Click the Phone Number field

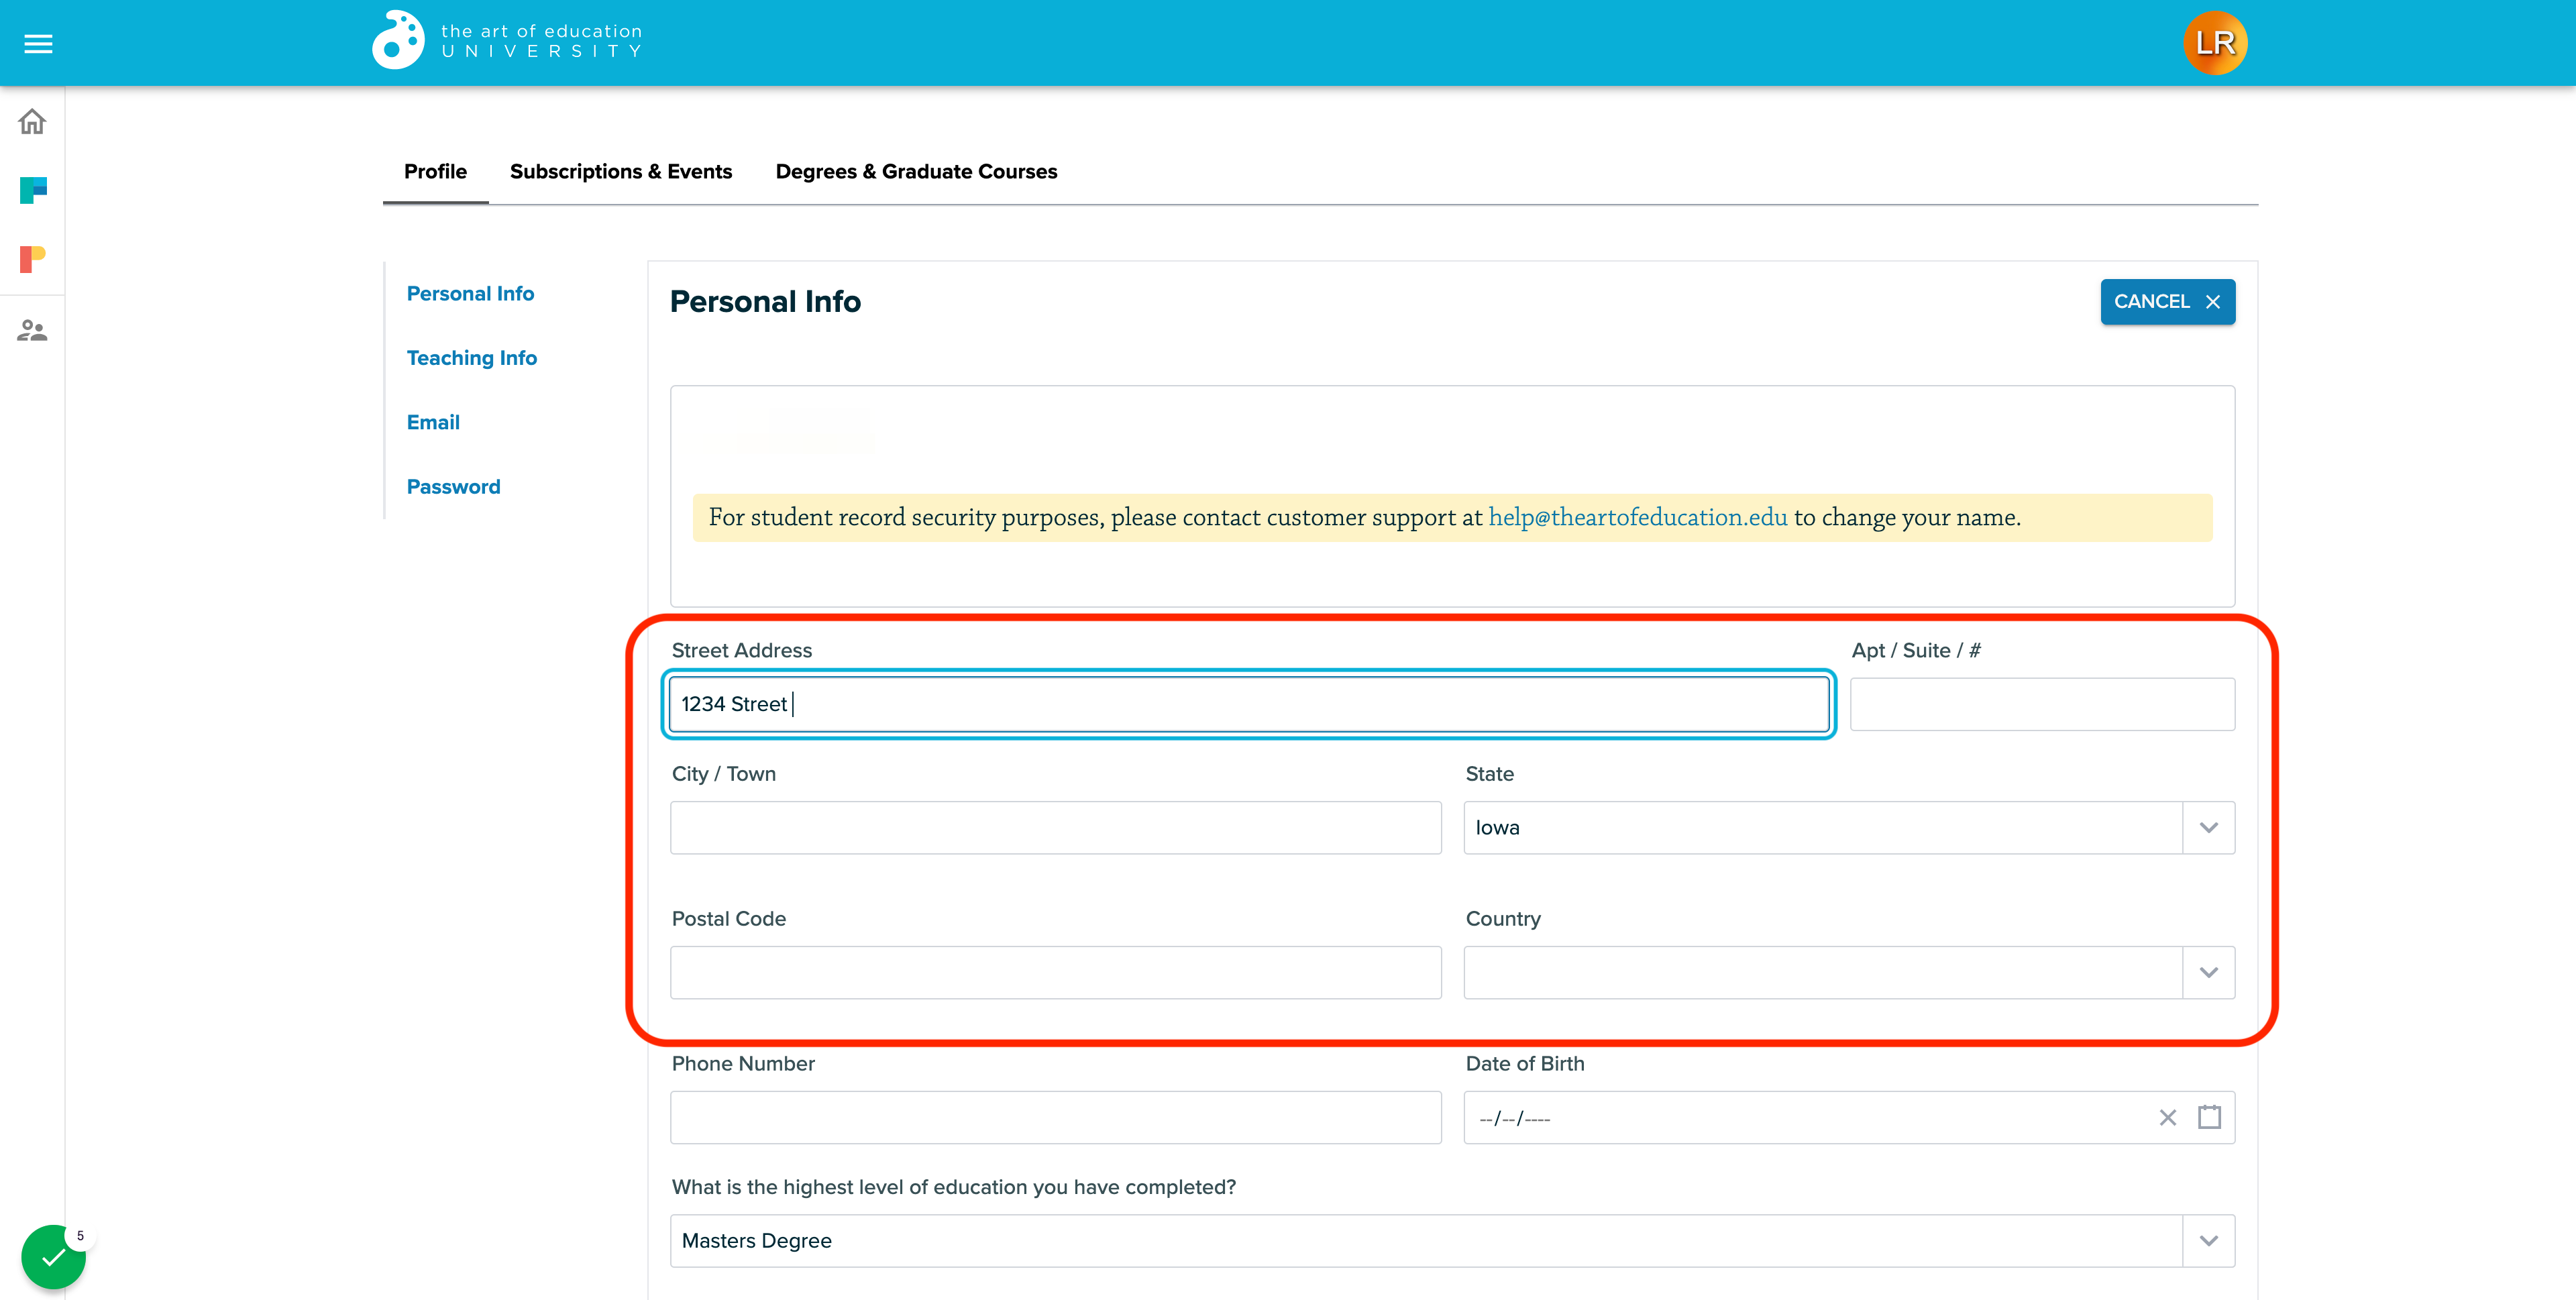click(x=1055, y=1118)
